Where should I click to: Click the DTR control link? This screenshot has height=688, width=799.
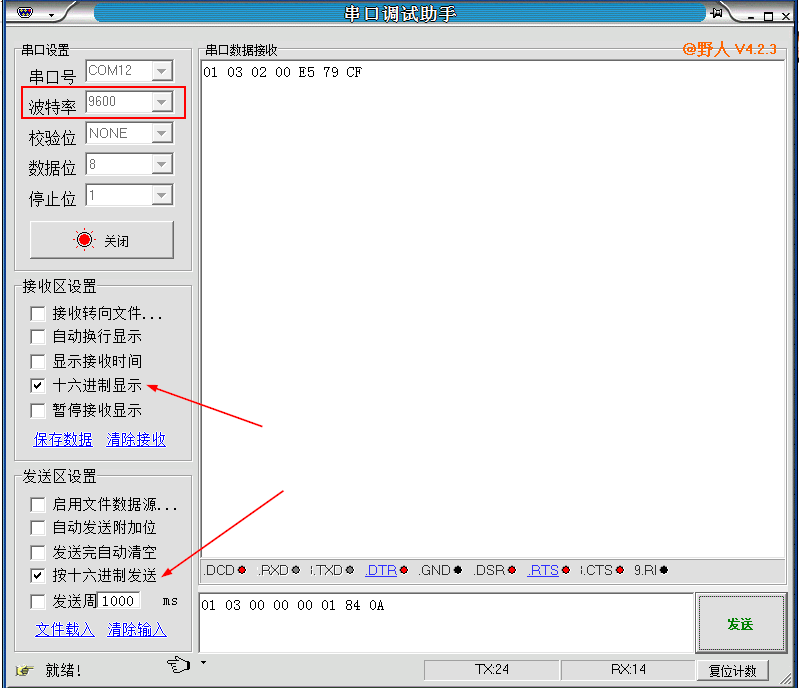(381, 570)
